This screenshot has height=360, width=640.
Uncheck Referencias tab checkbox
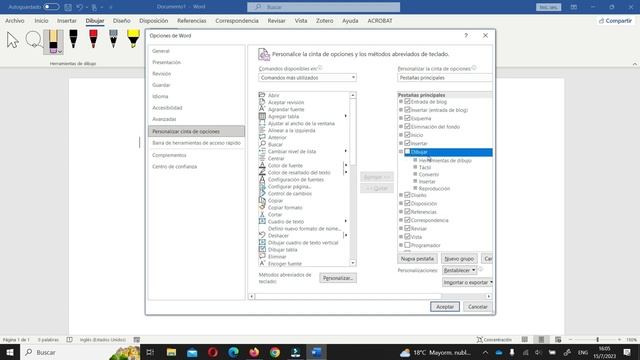click(407, 211)
